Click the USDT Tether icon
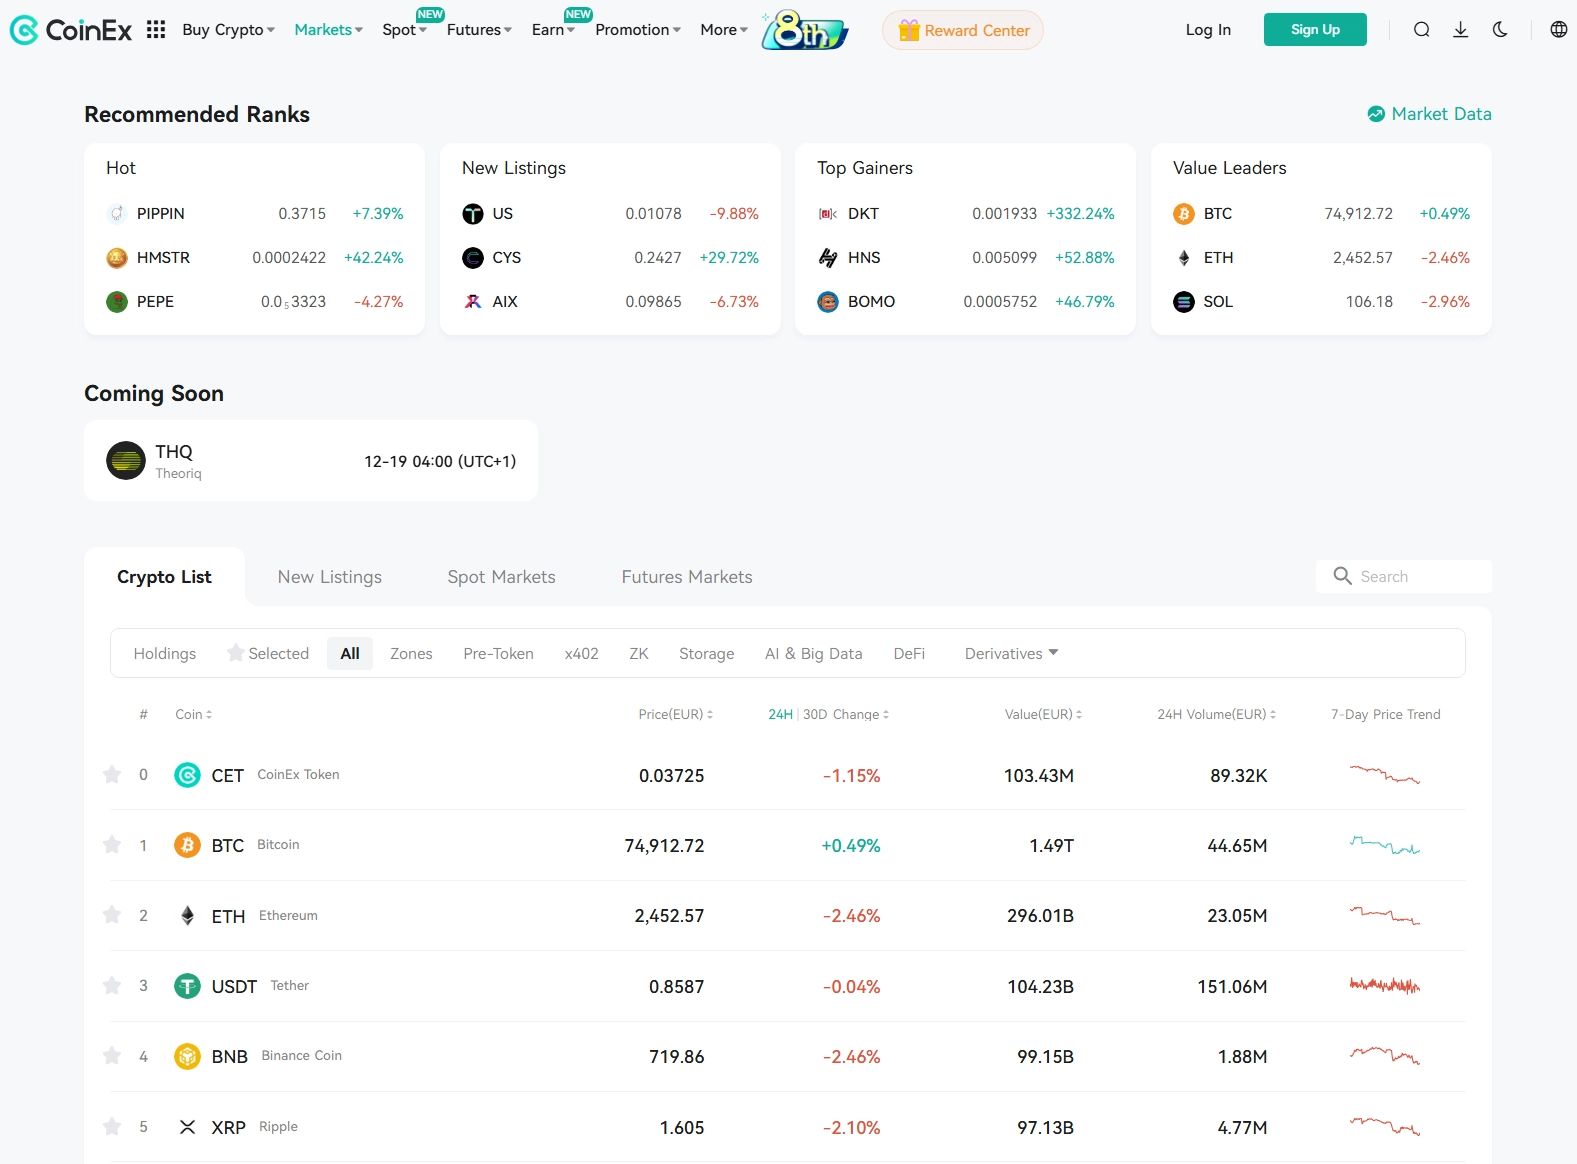1577x1164 pixels. click(187, 986)
